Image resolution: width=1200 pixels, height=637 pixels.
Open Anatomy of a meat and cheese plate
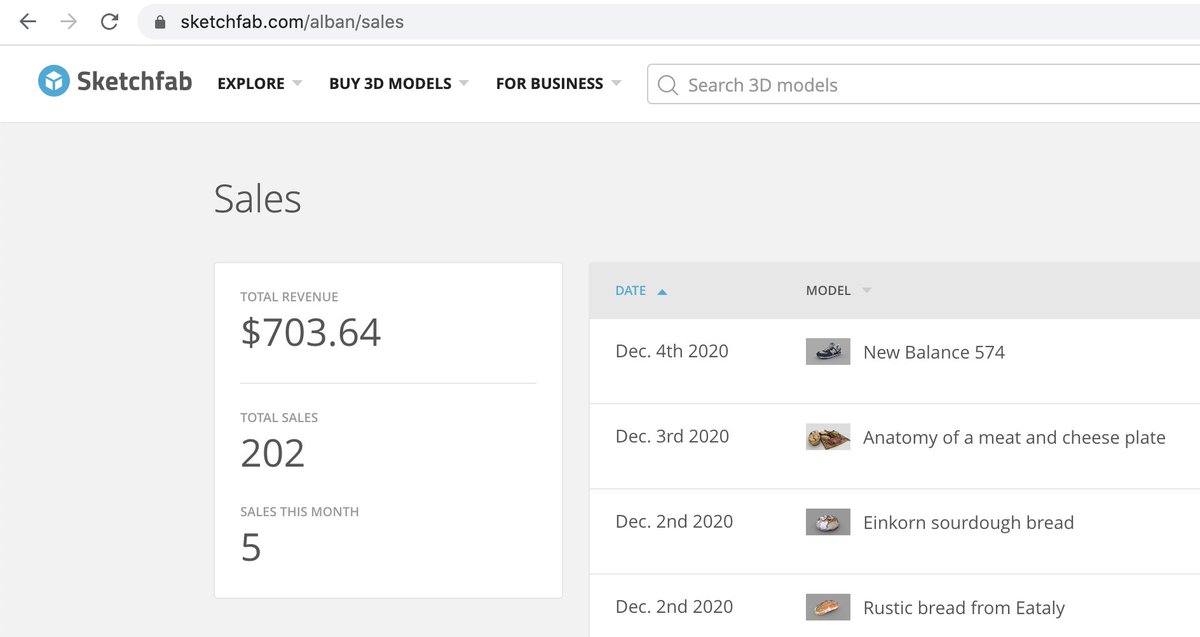[x=1014, y=437]
